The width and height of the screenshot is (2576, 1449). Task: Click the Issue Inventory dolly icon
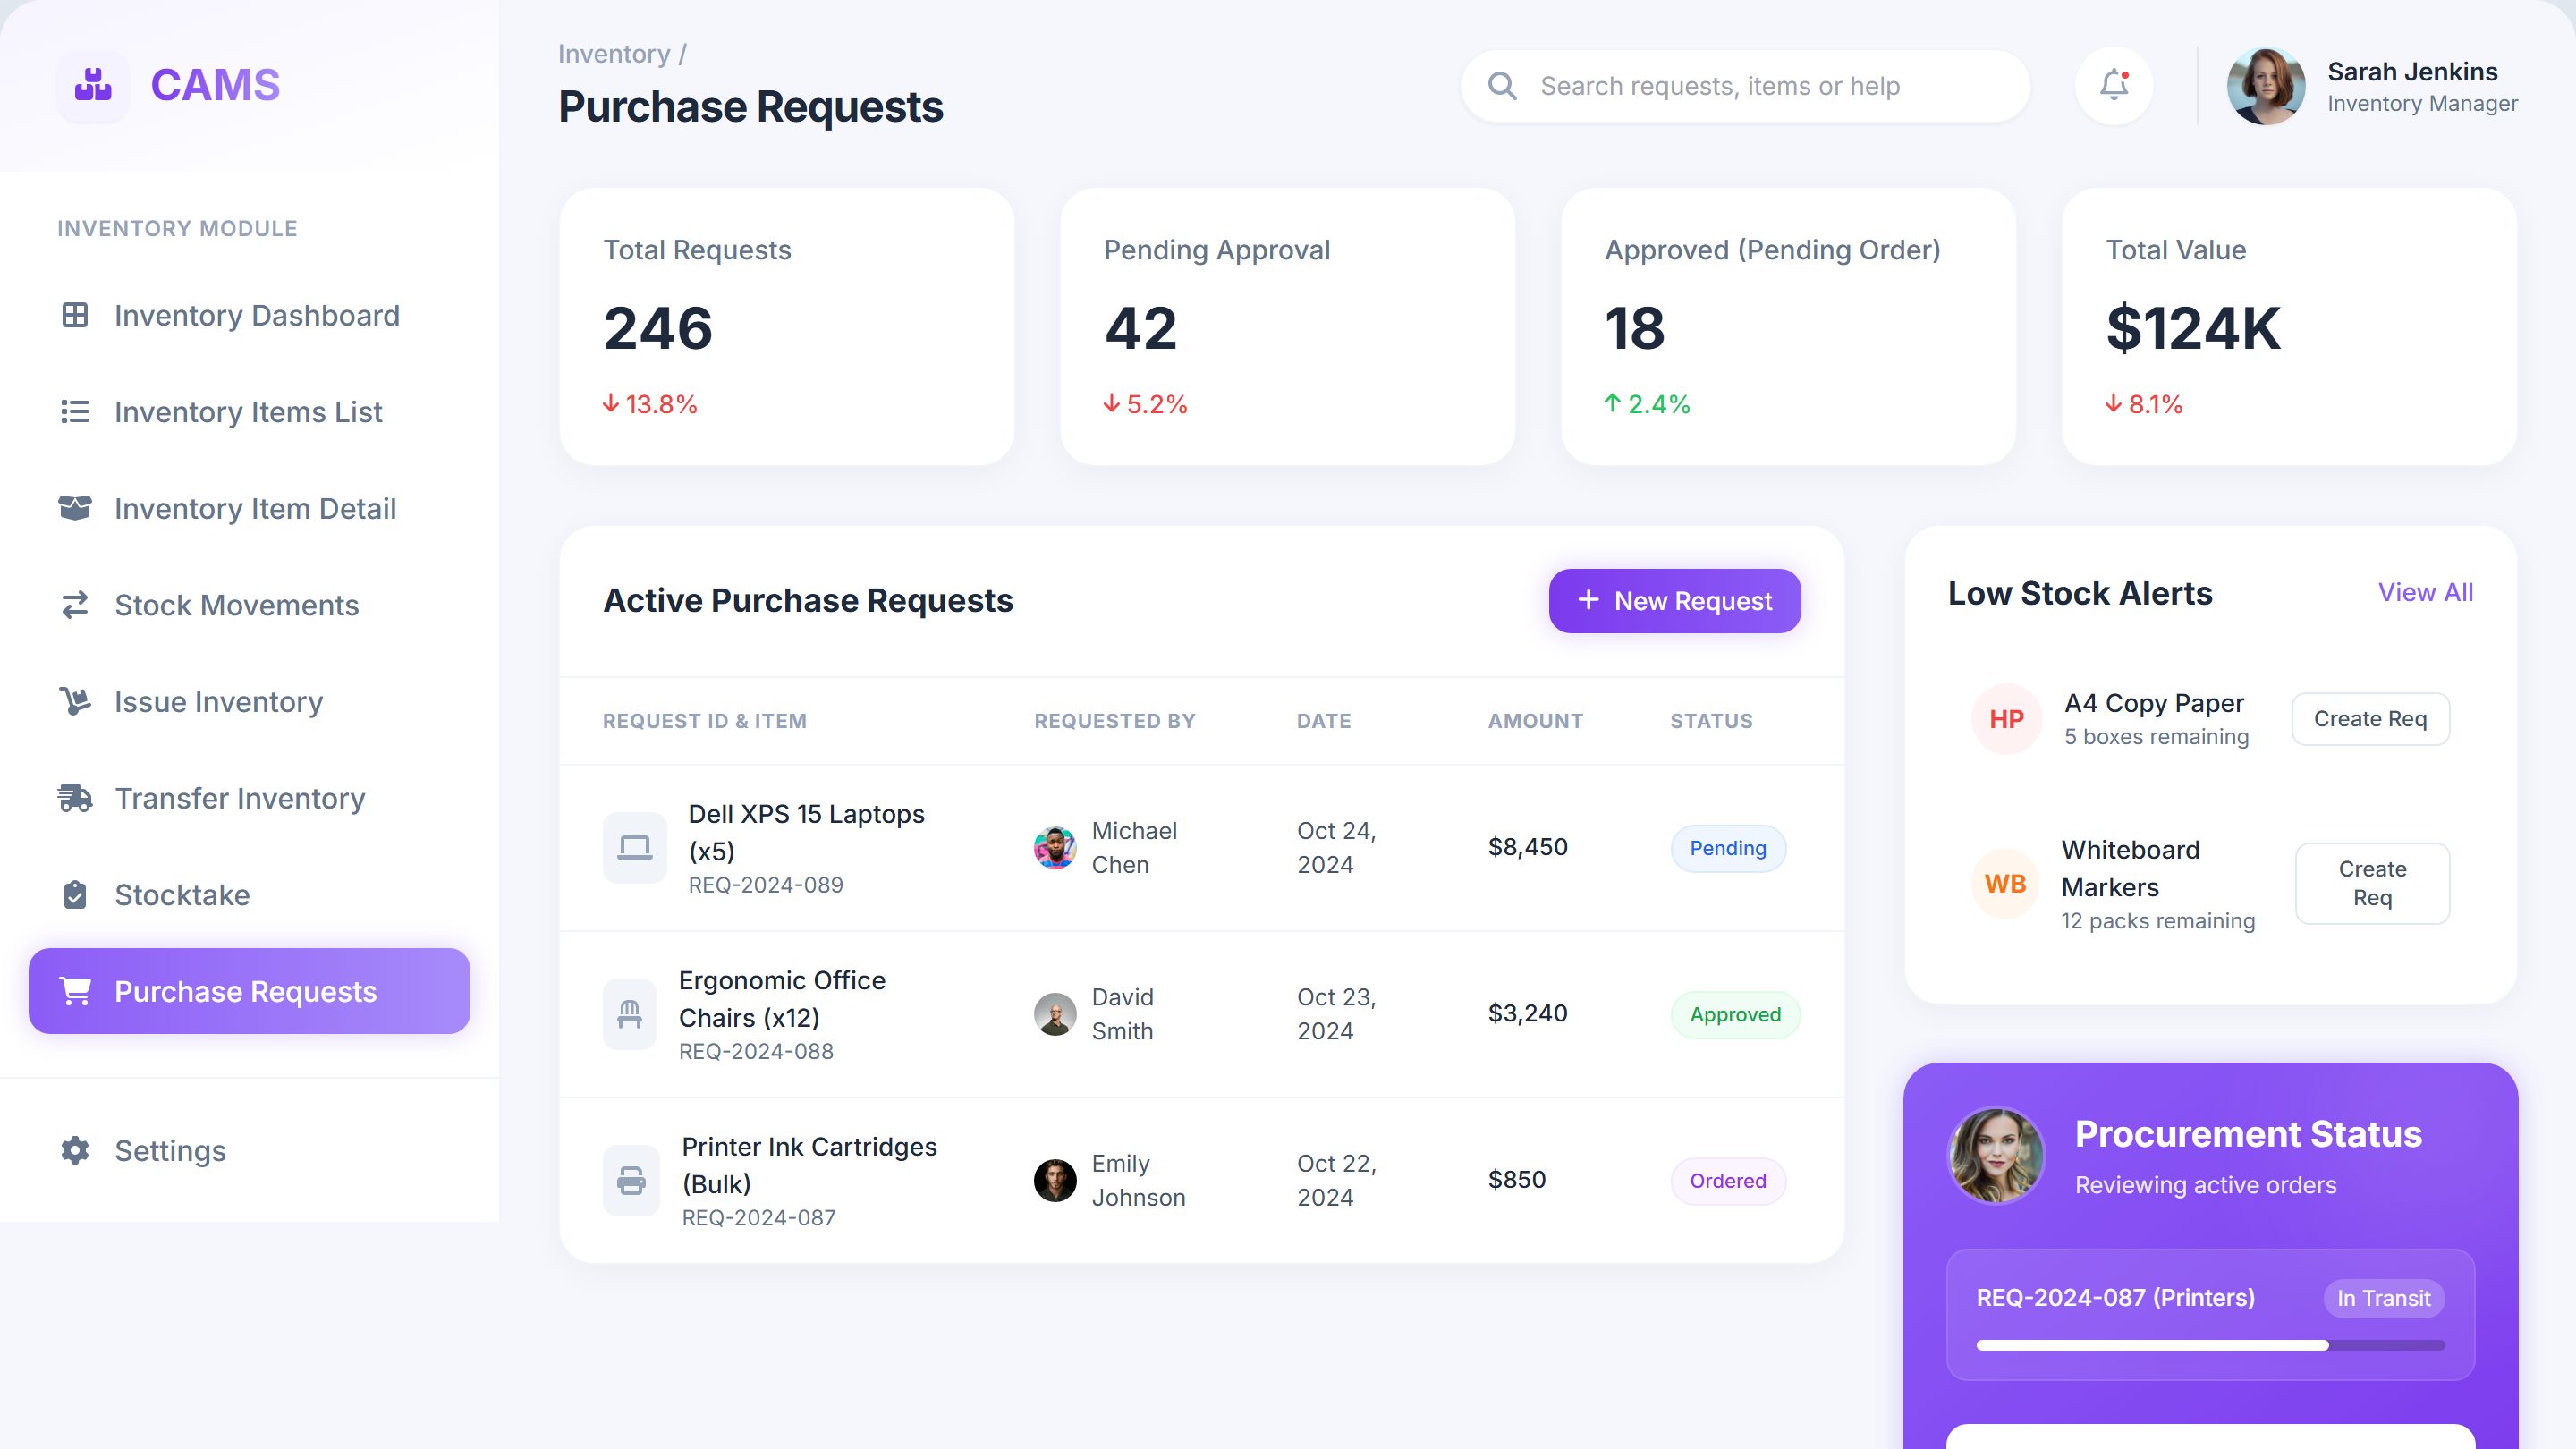coord(75,701)
